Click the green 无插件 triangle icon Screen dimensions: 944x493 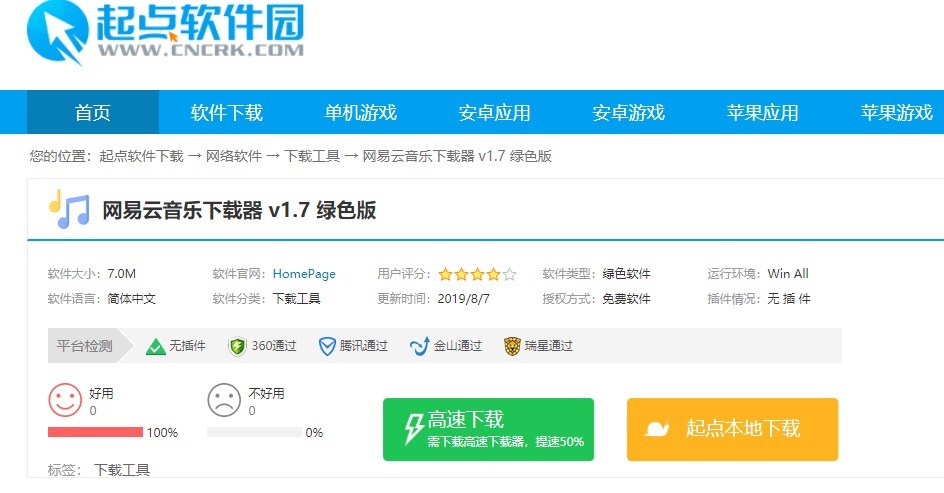tap(155, 346)
